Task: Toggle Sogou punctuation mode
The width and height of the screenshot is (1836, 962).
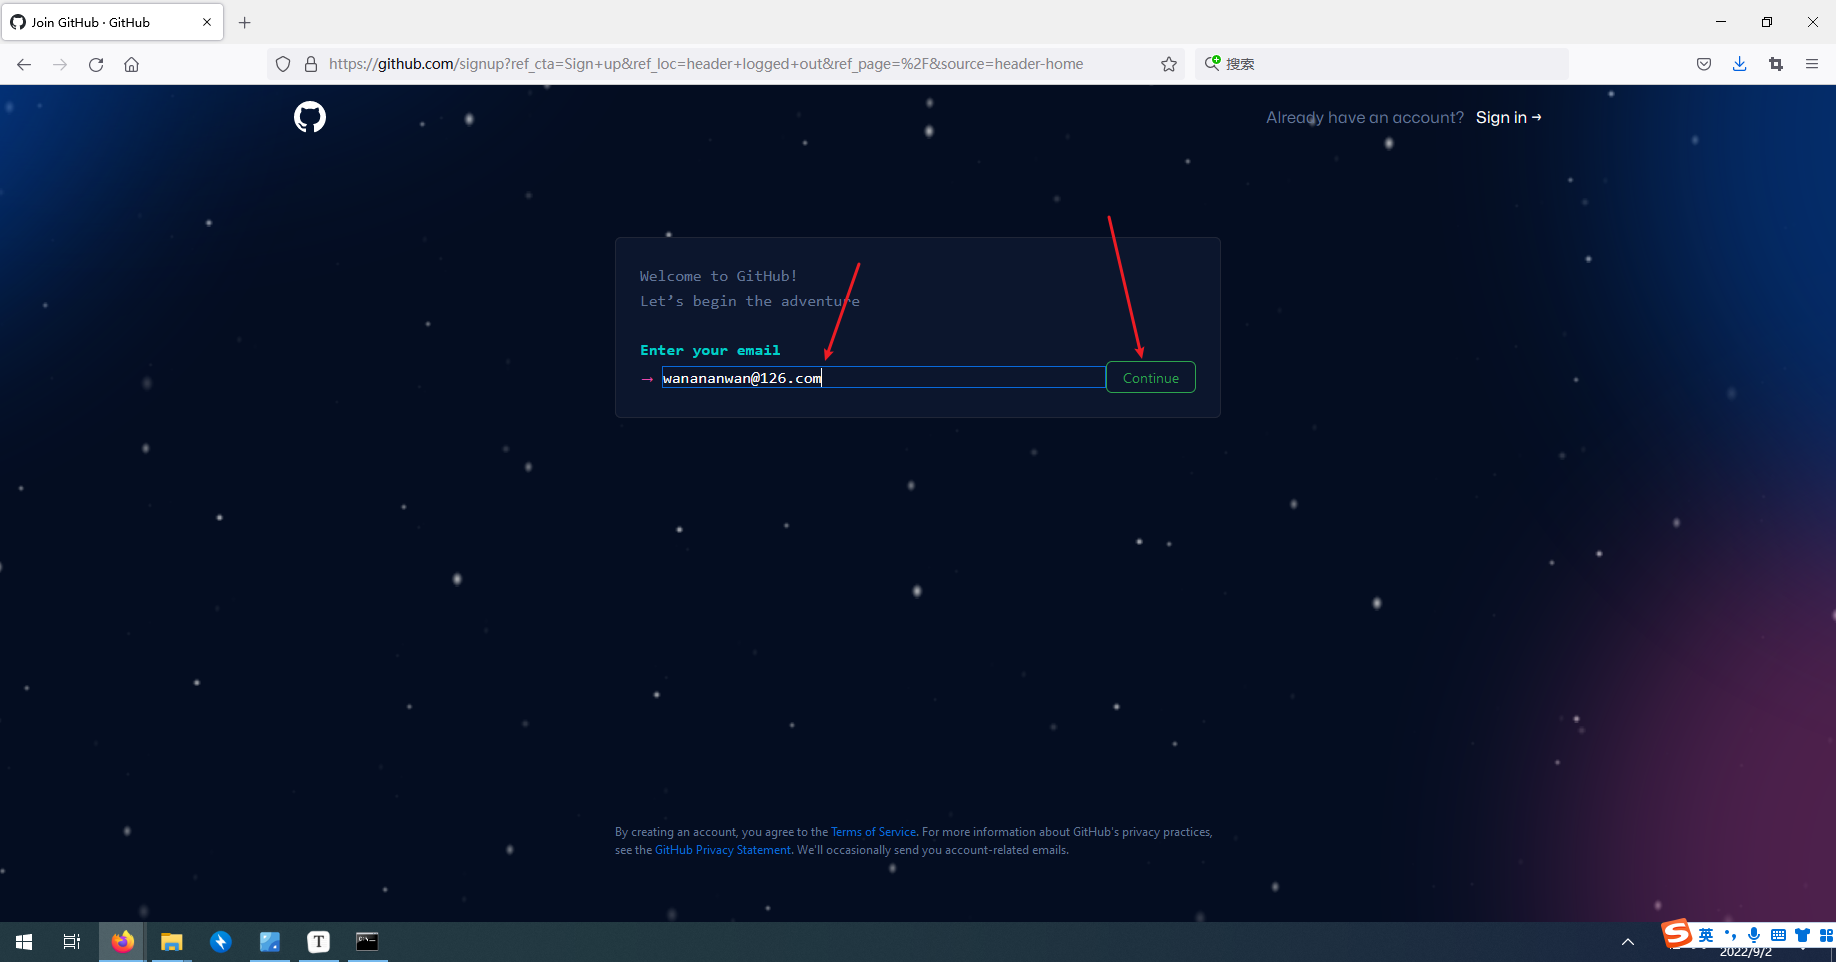Action: click(1730, 935)
